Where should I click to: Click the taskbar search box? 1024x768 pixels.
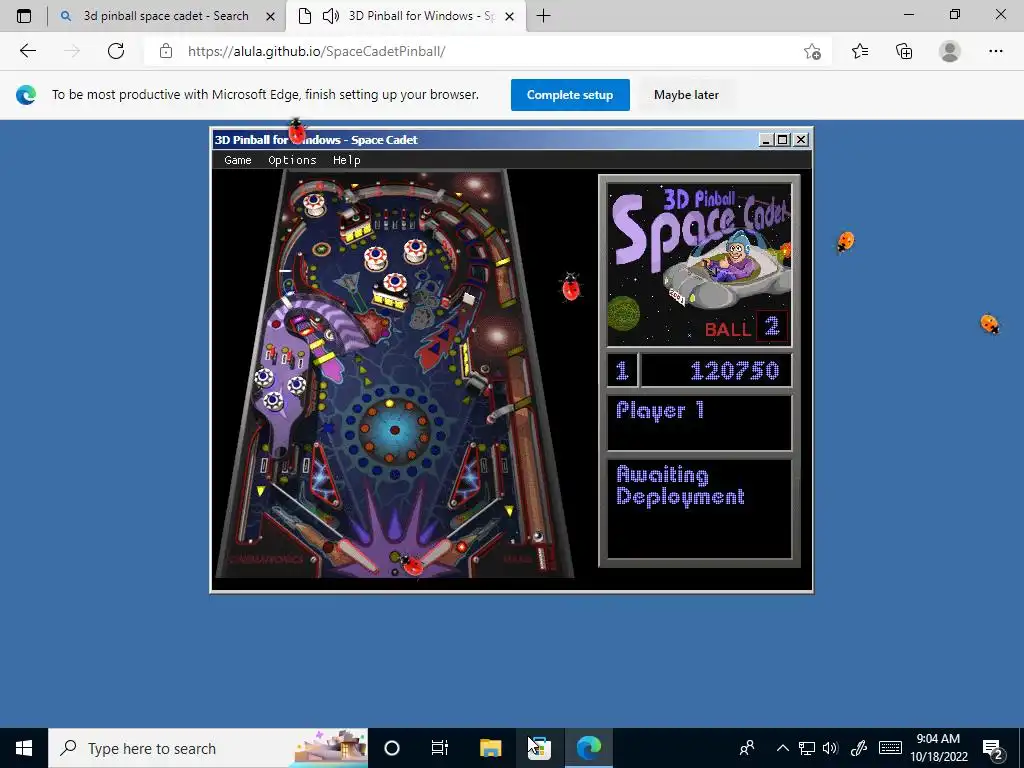pos(208,748)
